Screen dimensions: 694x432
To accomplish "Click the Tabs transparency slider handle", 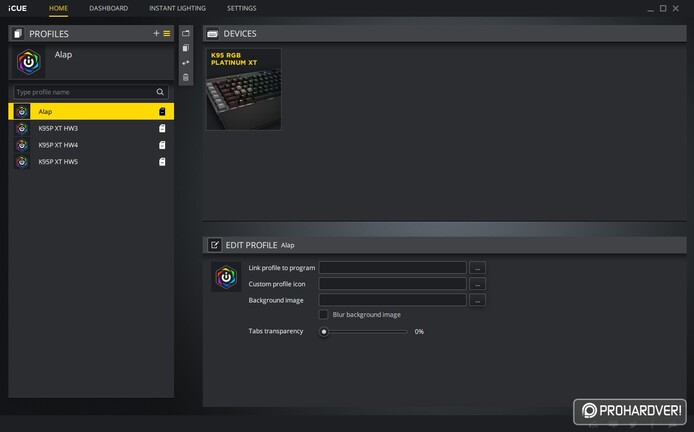I will (324, 332).
